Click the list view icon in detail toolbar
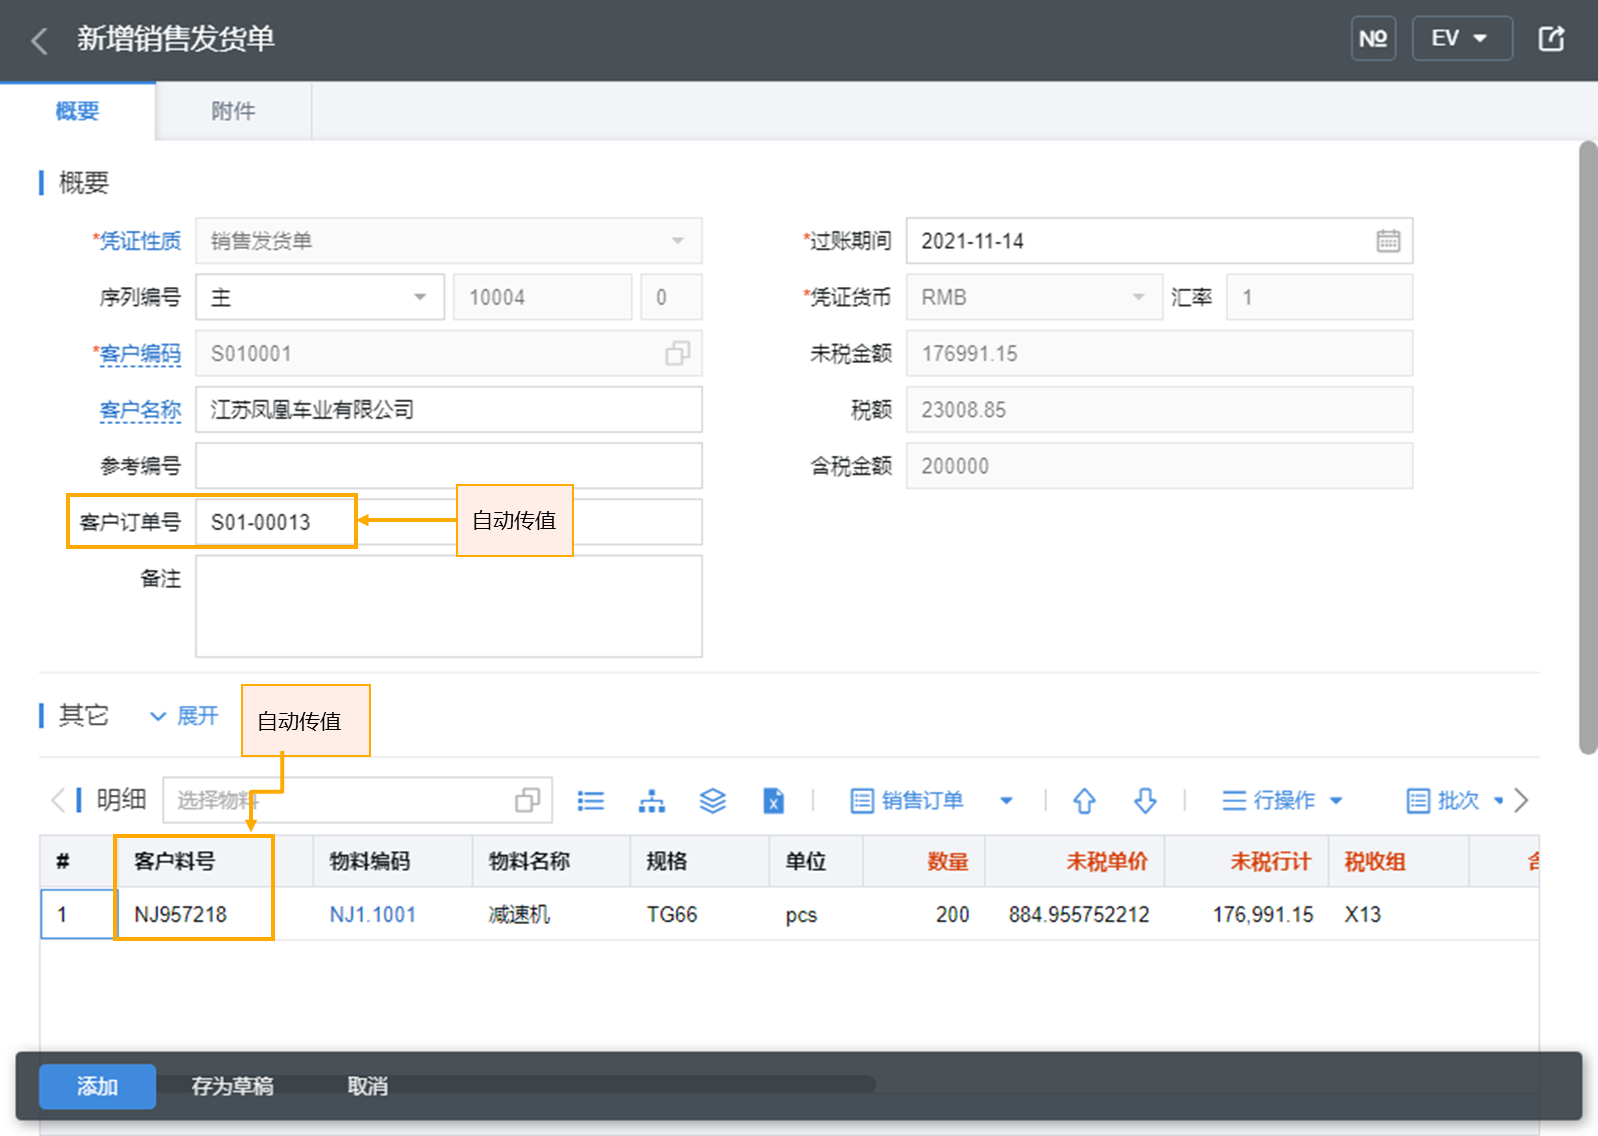Viewport: 1598px width, 1136px height. pyautogui.click(x=591, y=800)
